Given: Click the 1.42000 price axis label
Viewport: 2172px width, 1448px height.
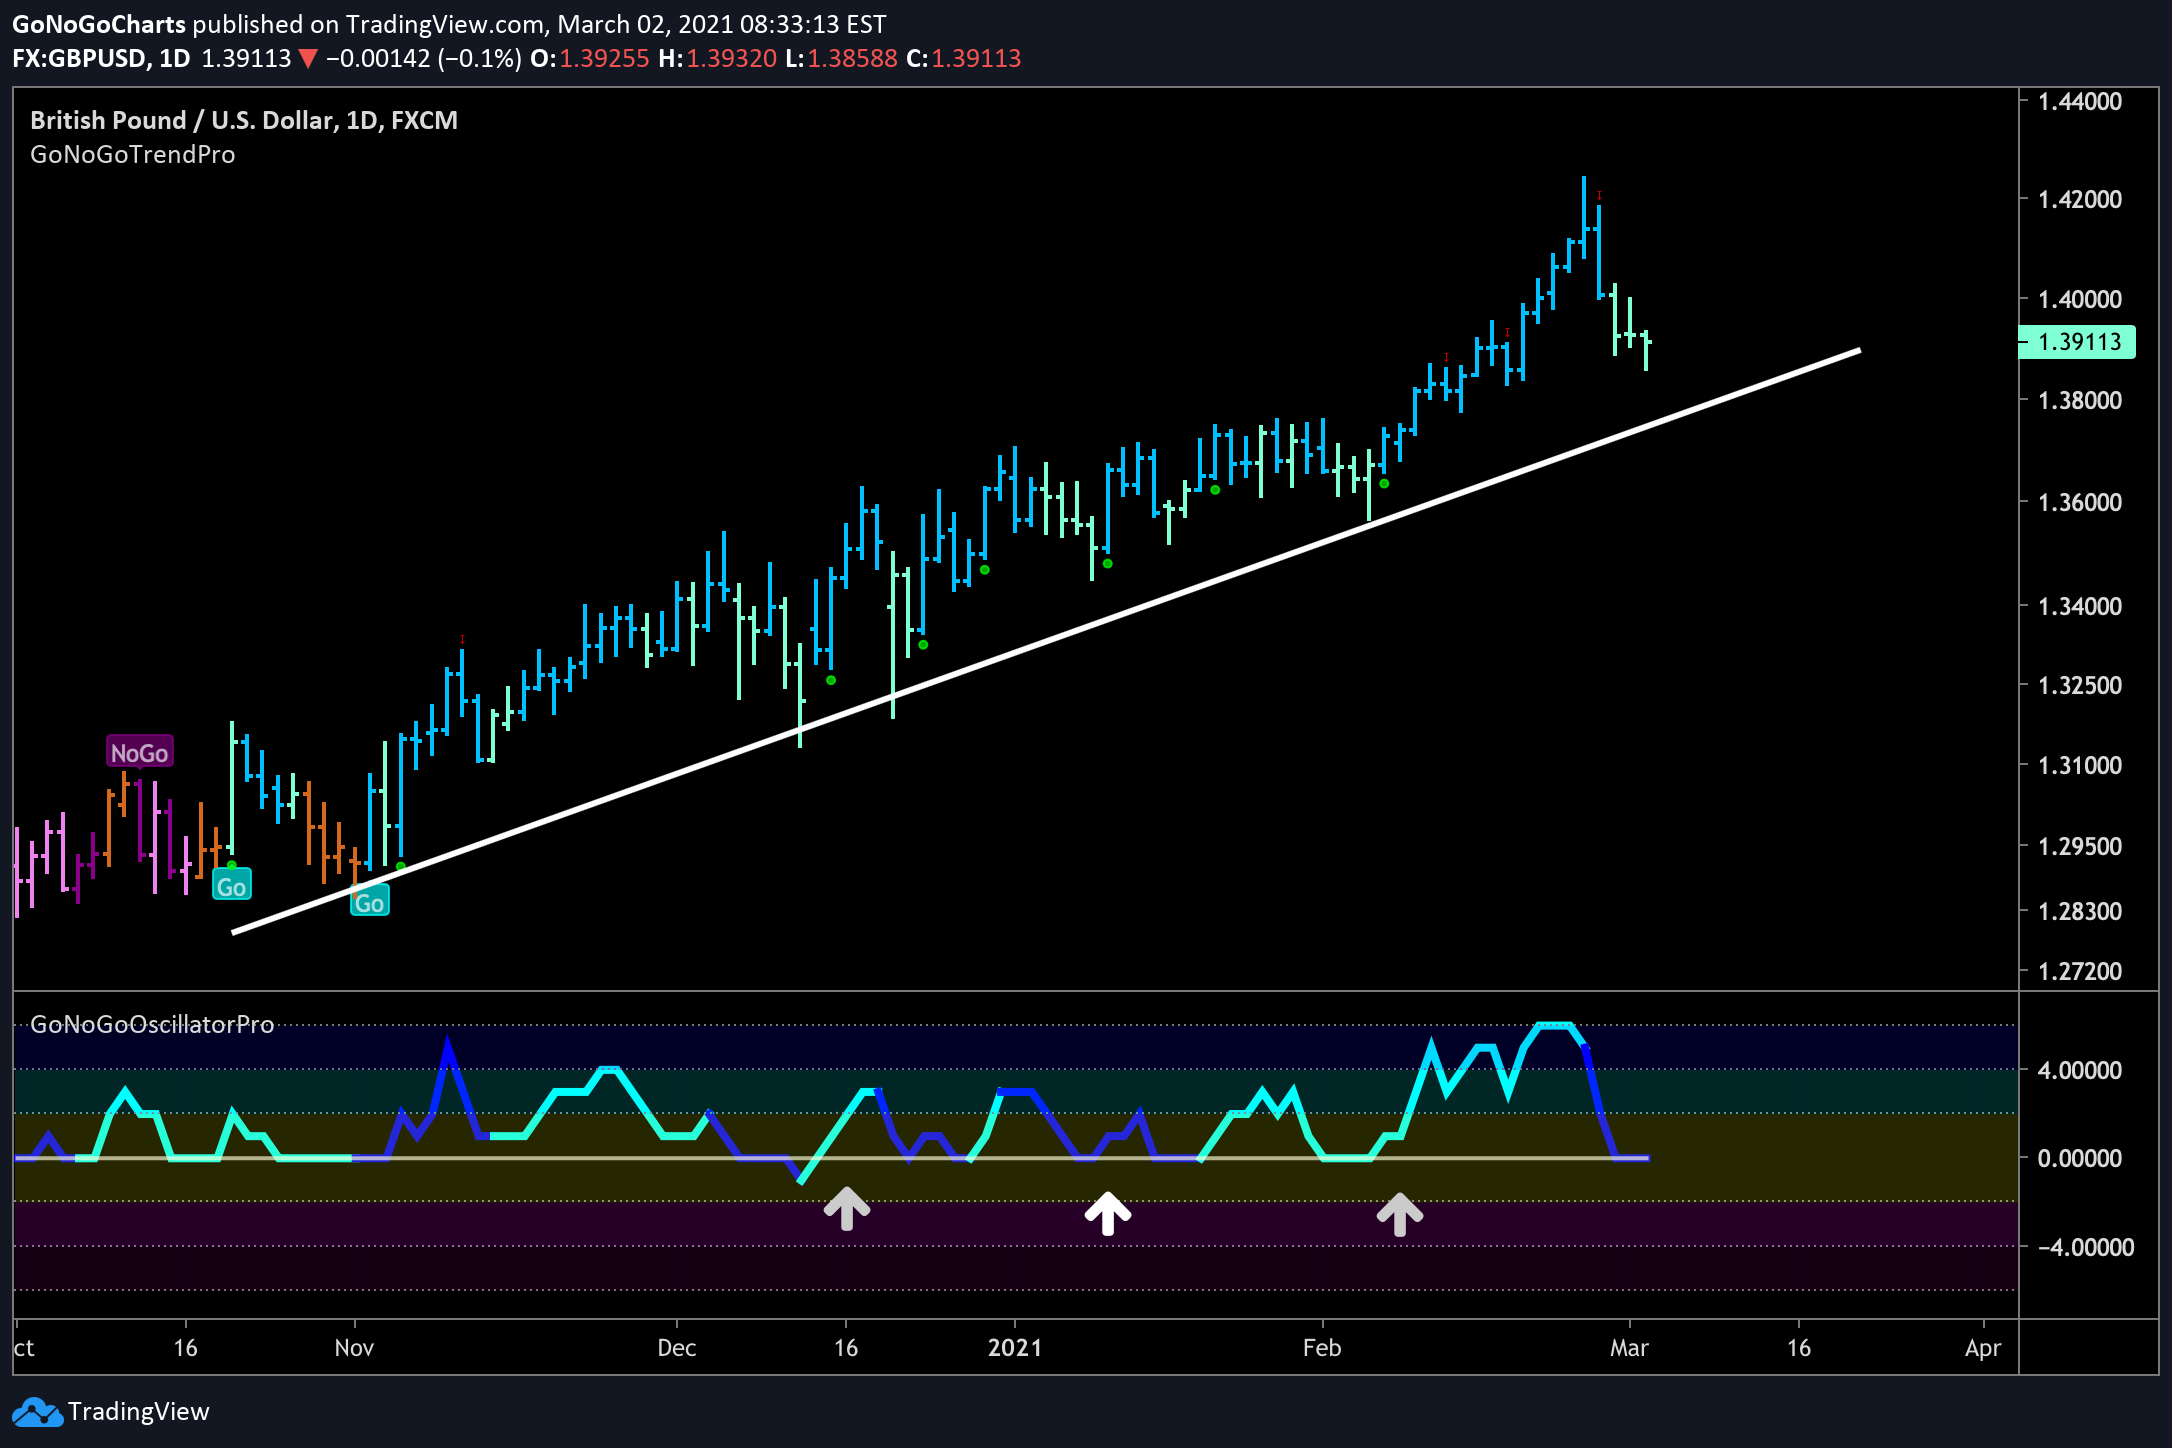Looking at the screenshot, I should 2080,199.
